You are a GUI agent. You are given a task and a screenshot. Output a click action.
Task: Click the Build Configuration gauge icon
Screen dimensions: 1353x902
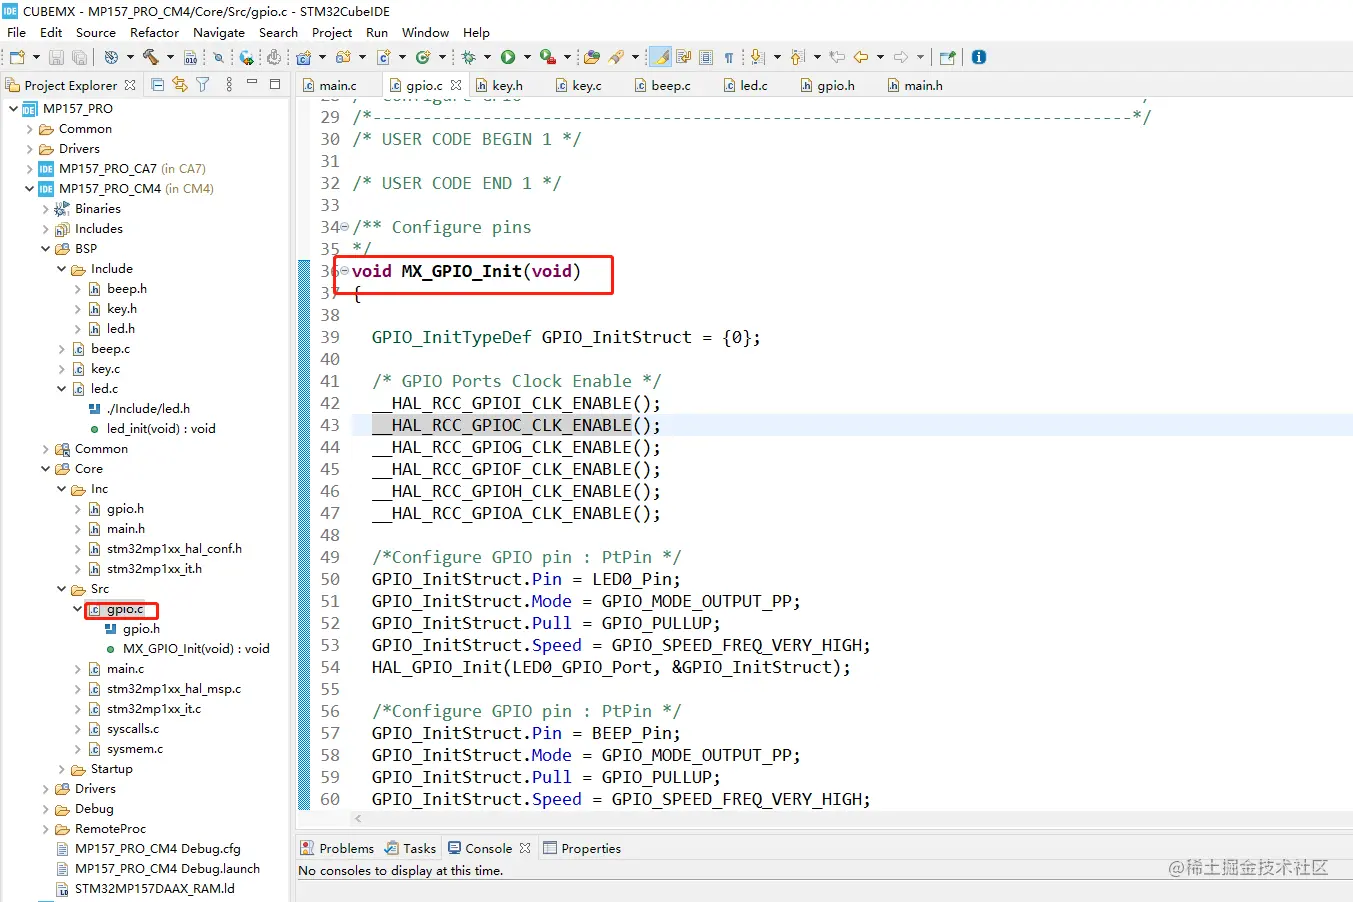click(x=111, y=58)
